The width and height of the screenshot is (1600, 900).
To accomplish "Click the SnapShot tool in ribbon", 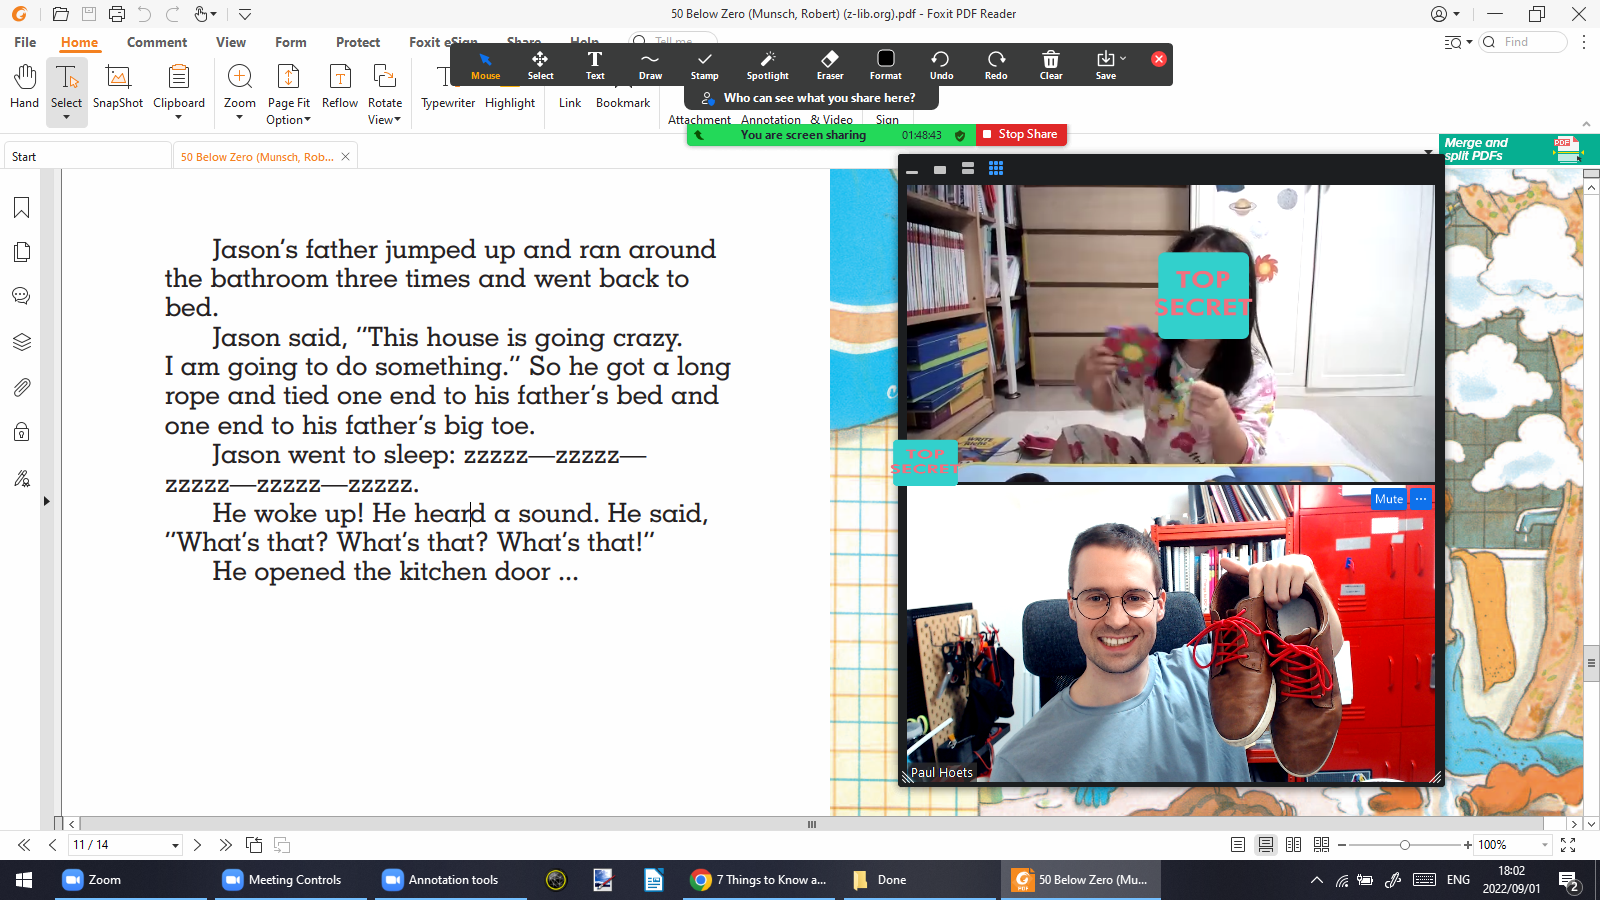I will click(118, 88).
